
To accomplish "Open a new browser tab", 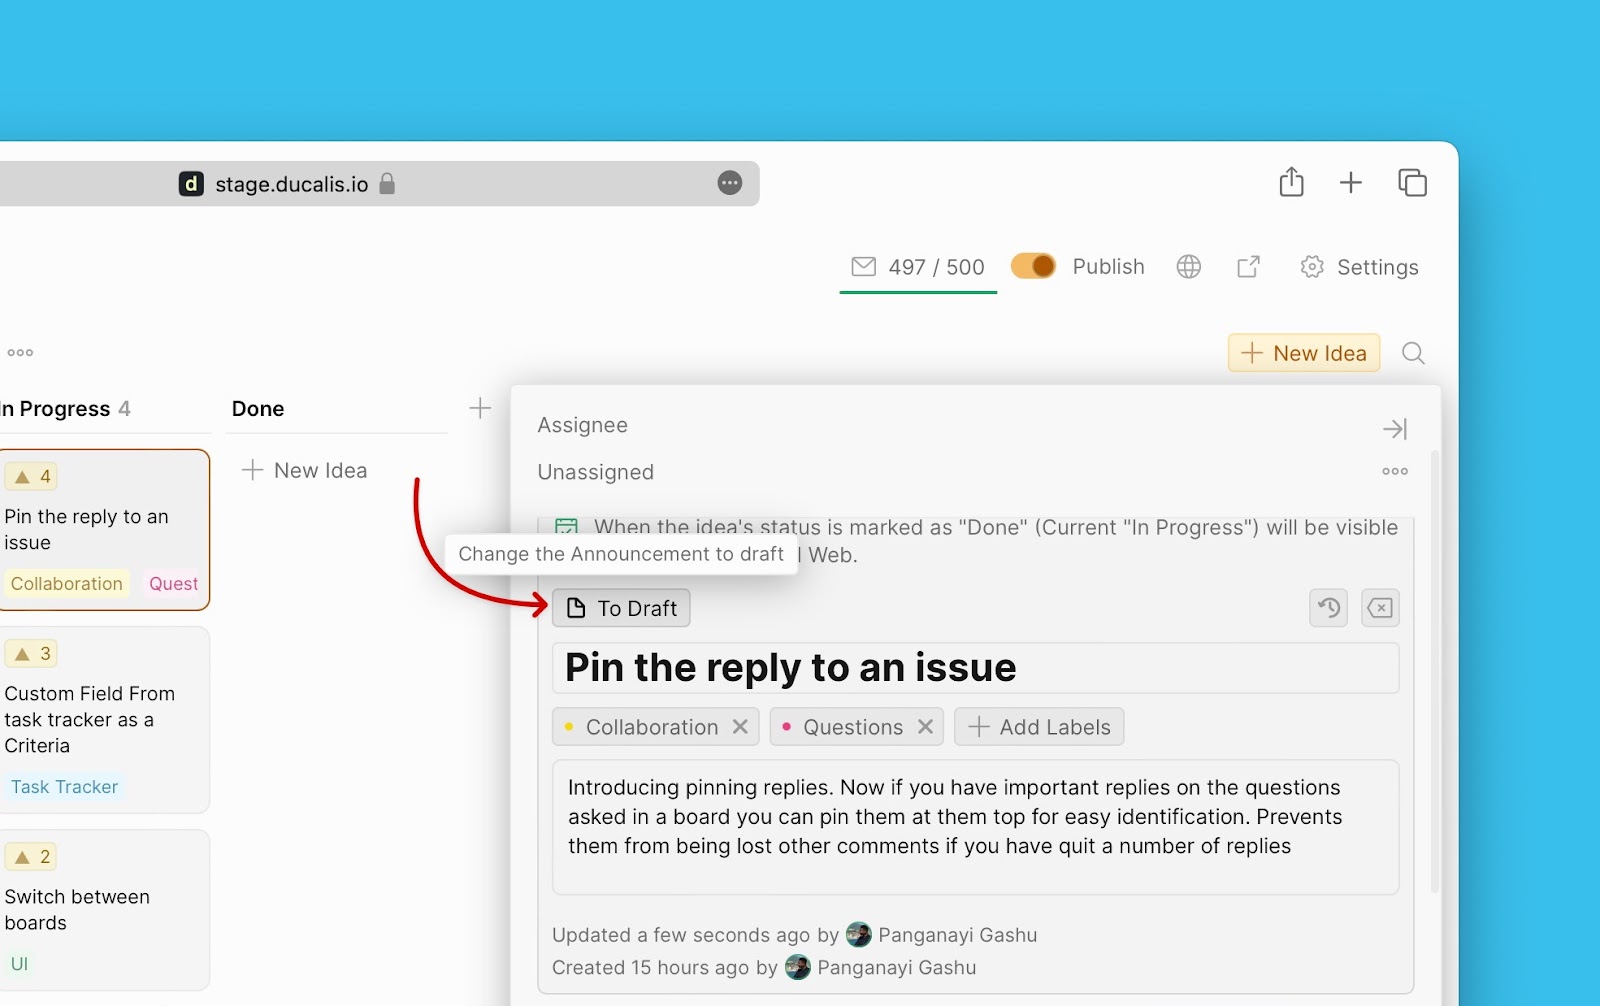I will [x=1350, y=183].
